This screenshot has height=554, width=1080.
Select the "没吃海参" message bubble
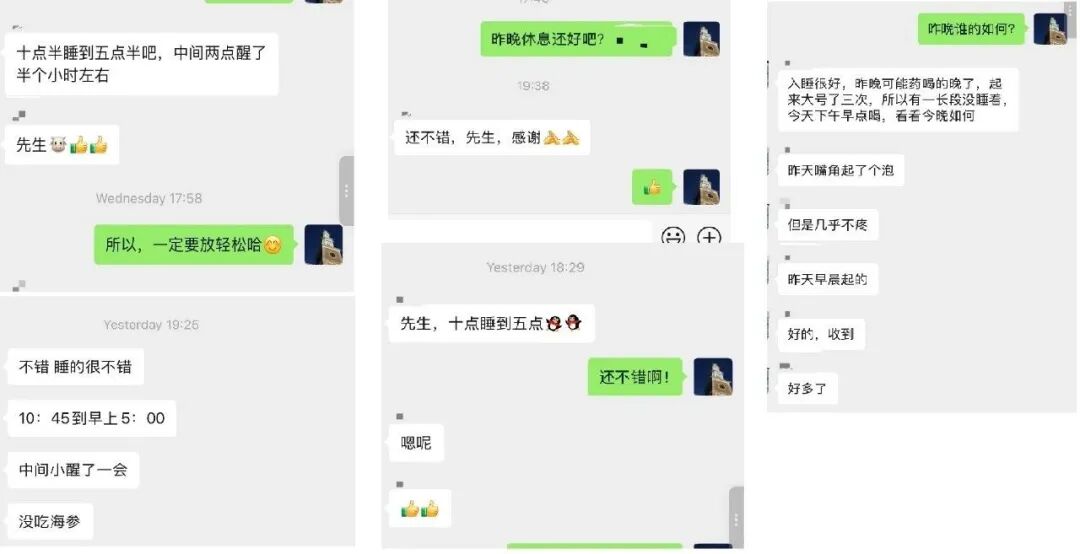point(50,522)
